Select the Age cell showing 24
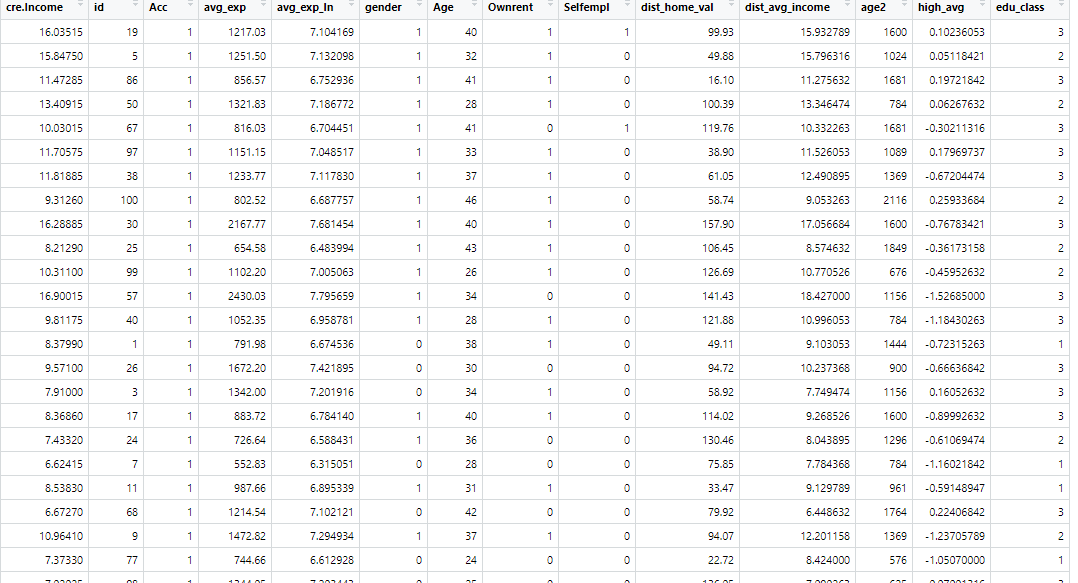This screenshot has width=1078, height=583. click(454, 560)
